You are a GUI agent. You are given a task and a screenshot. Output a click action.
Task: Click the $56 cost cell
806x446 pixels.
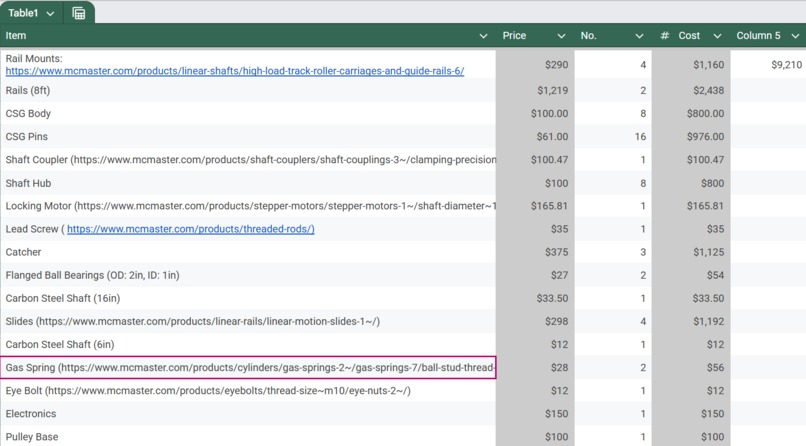point(691,368)
